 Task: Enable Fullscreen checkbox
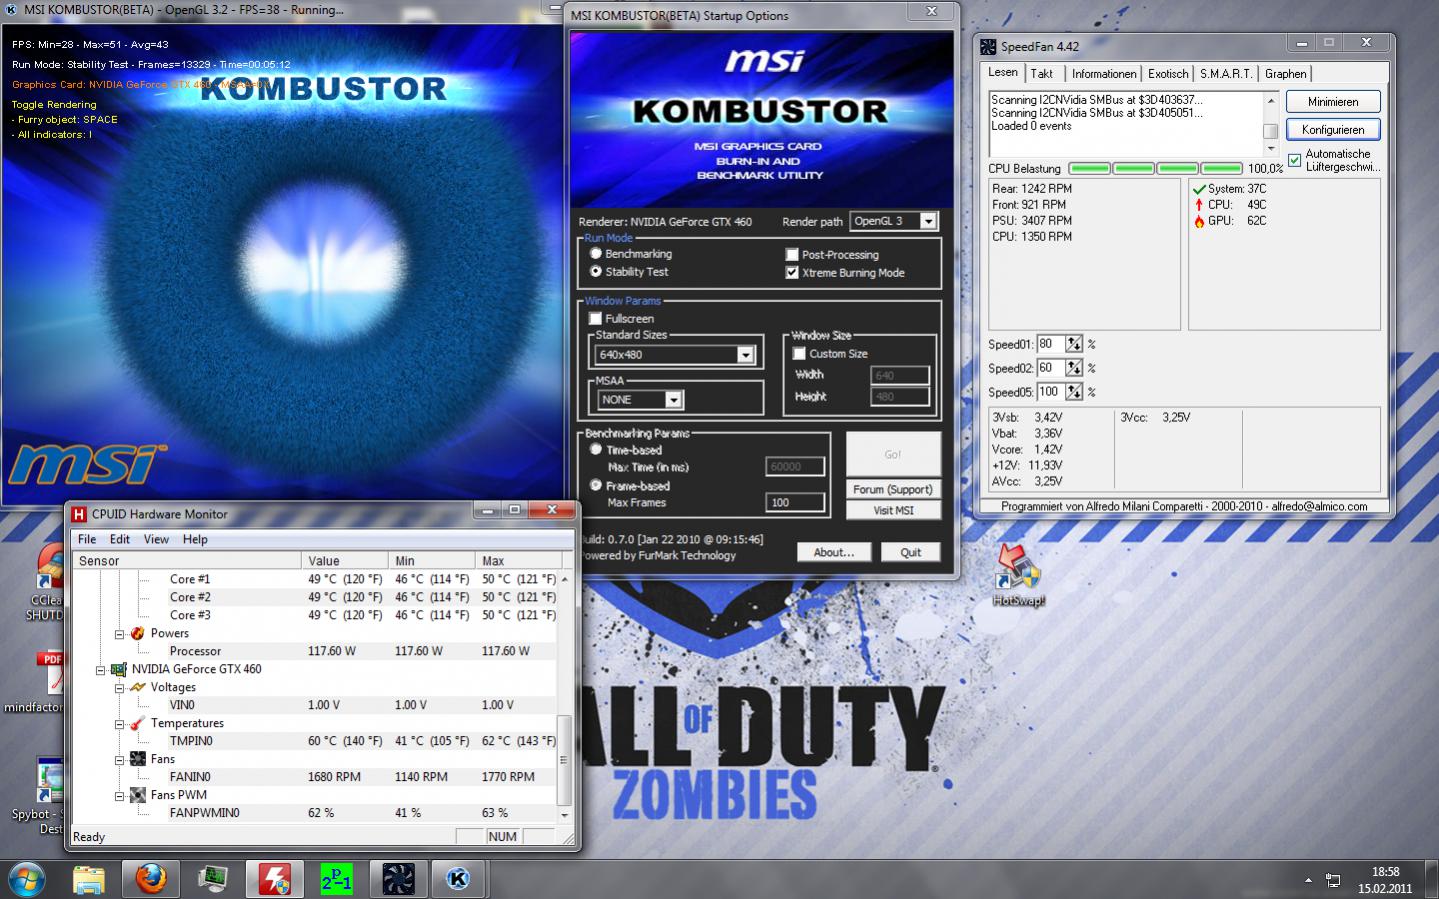pyautogui.click(x=595, y=318)
